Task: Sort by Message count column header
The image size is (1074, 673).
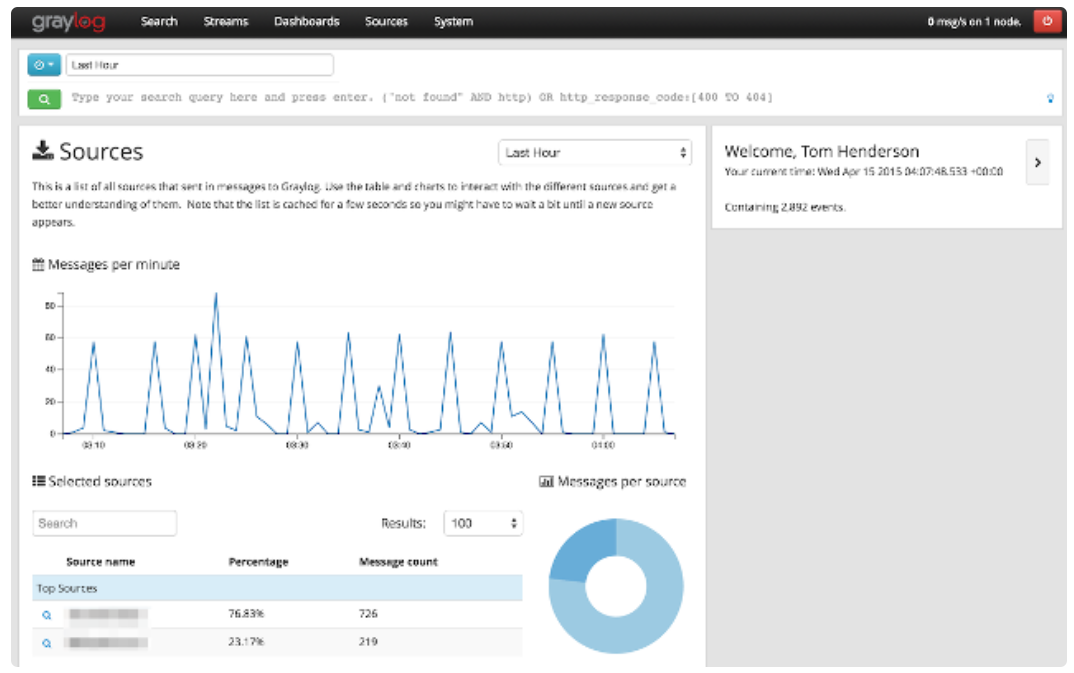Action: (x=398, y=562)
